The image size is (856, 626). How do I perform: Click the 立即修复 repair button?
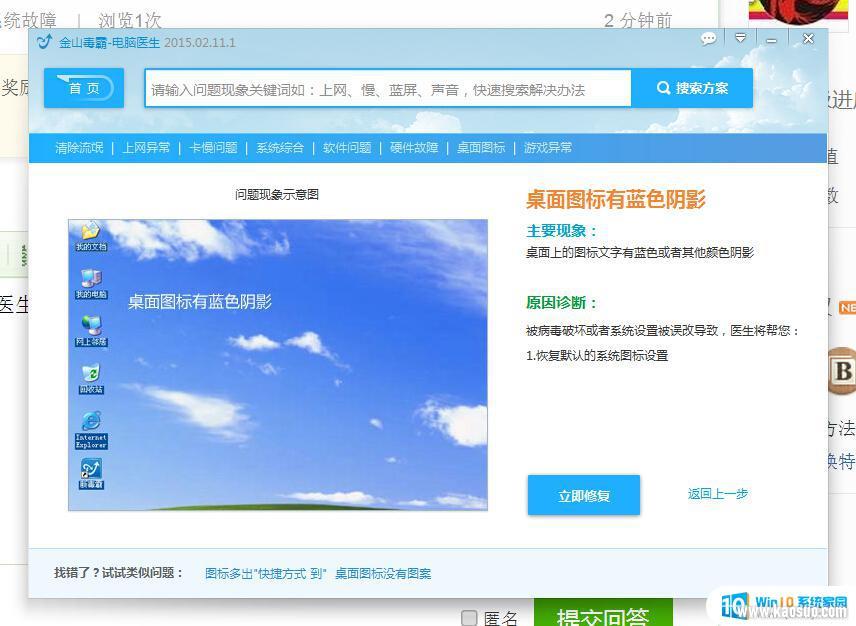tap(584, 495)
